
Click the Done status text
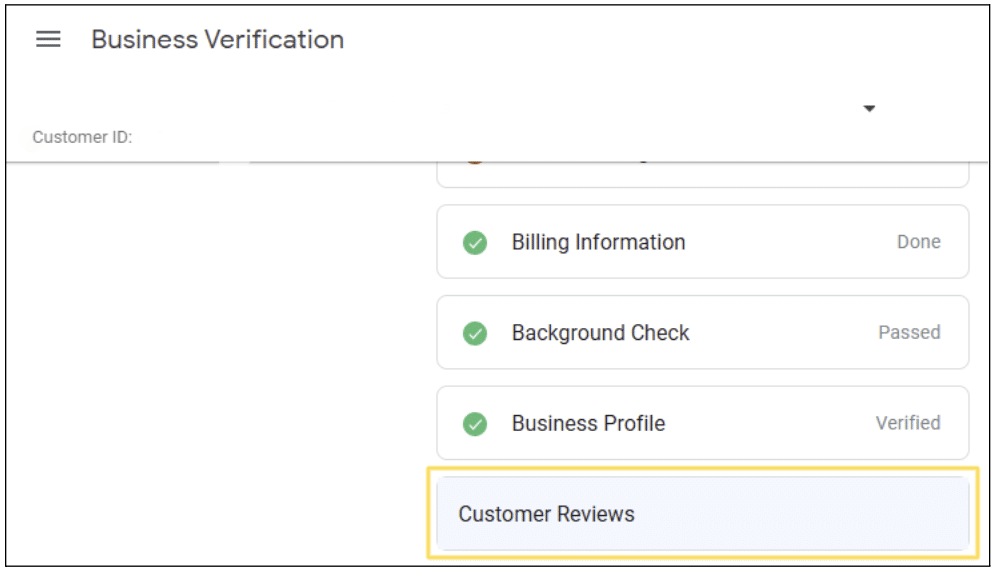click(918, 242)
